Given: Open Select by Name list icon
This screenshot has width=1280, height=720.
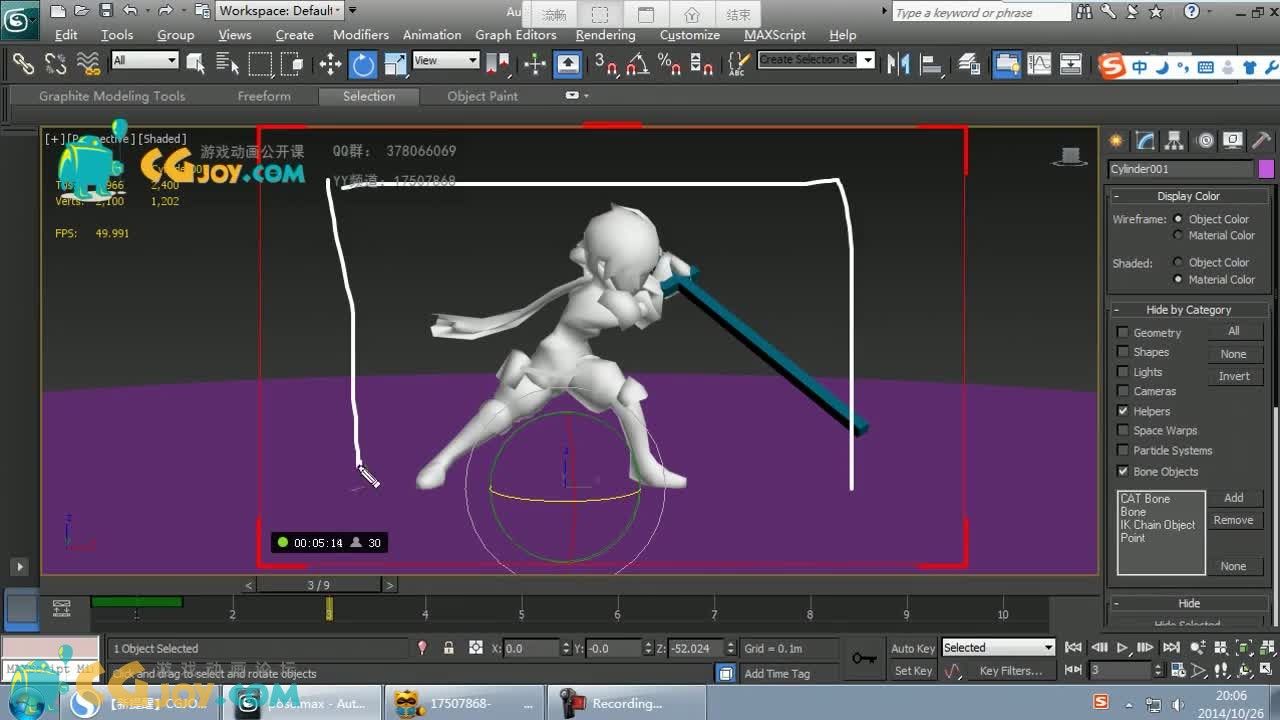Looking at the screenshot, I should [x=227, y=63].
